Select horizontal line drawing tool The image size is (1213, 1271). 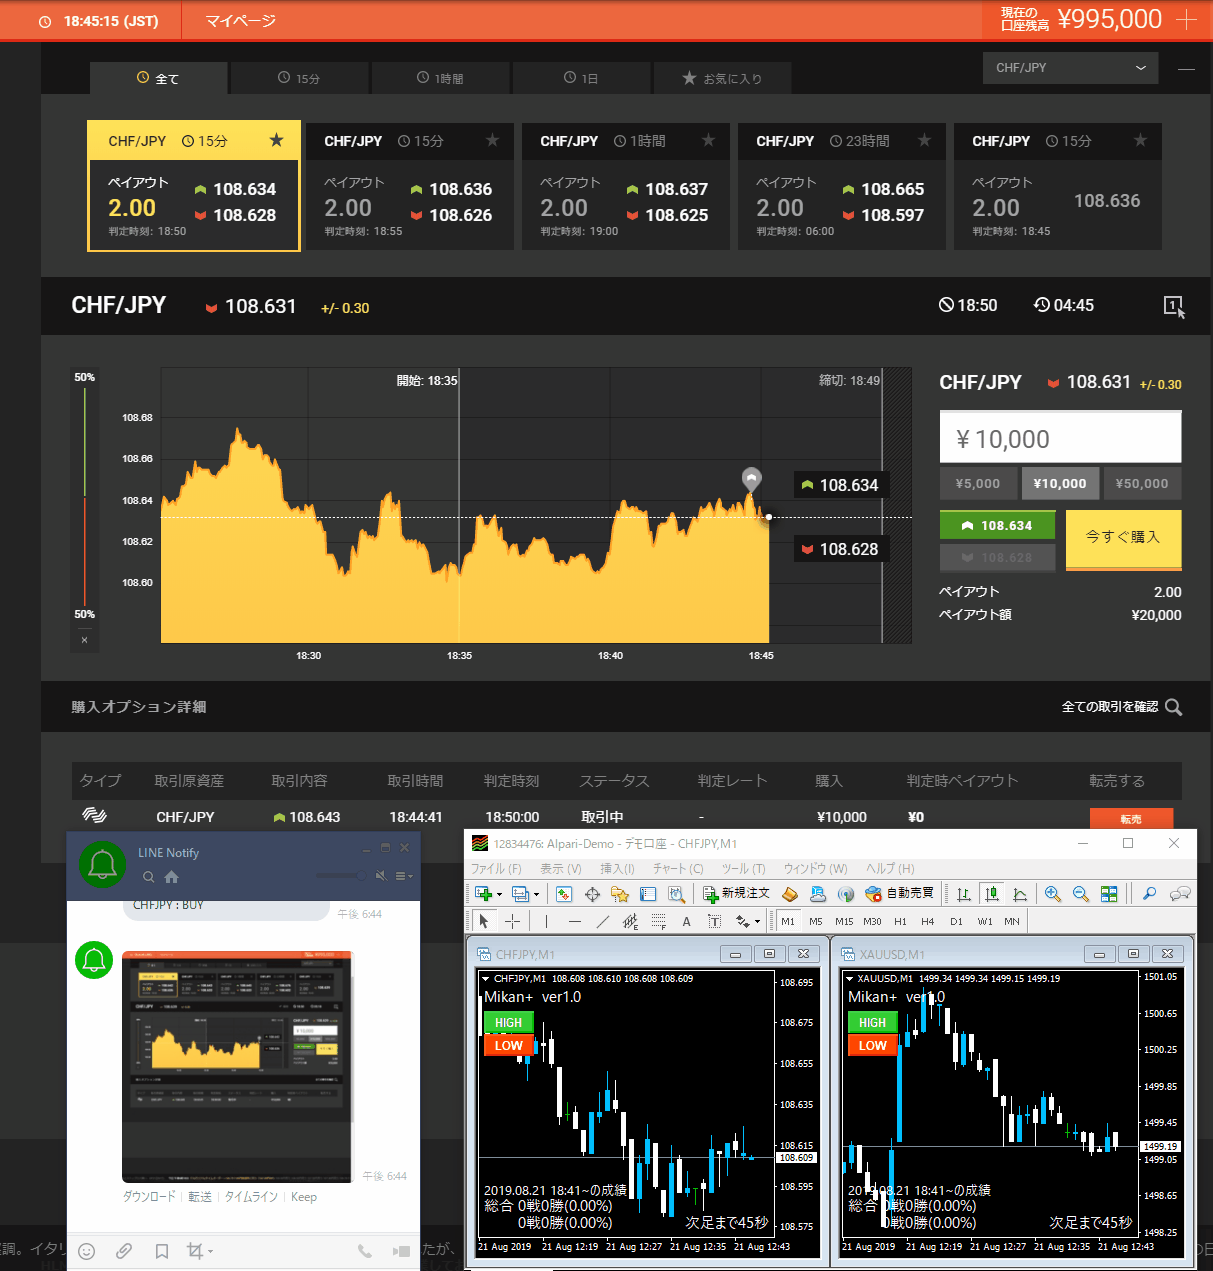pyautogui.click(x=574, y=921)
